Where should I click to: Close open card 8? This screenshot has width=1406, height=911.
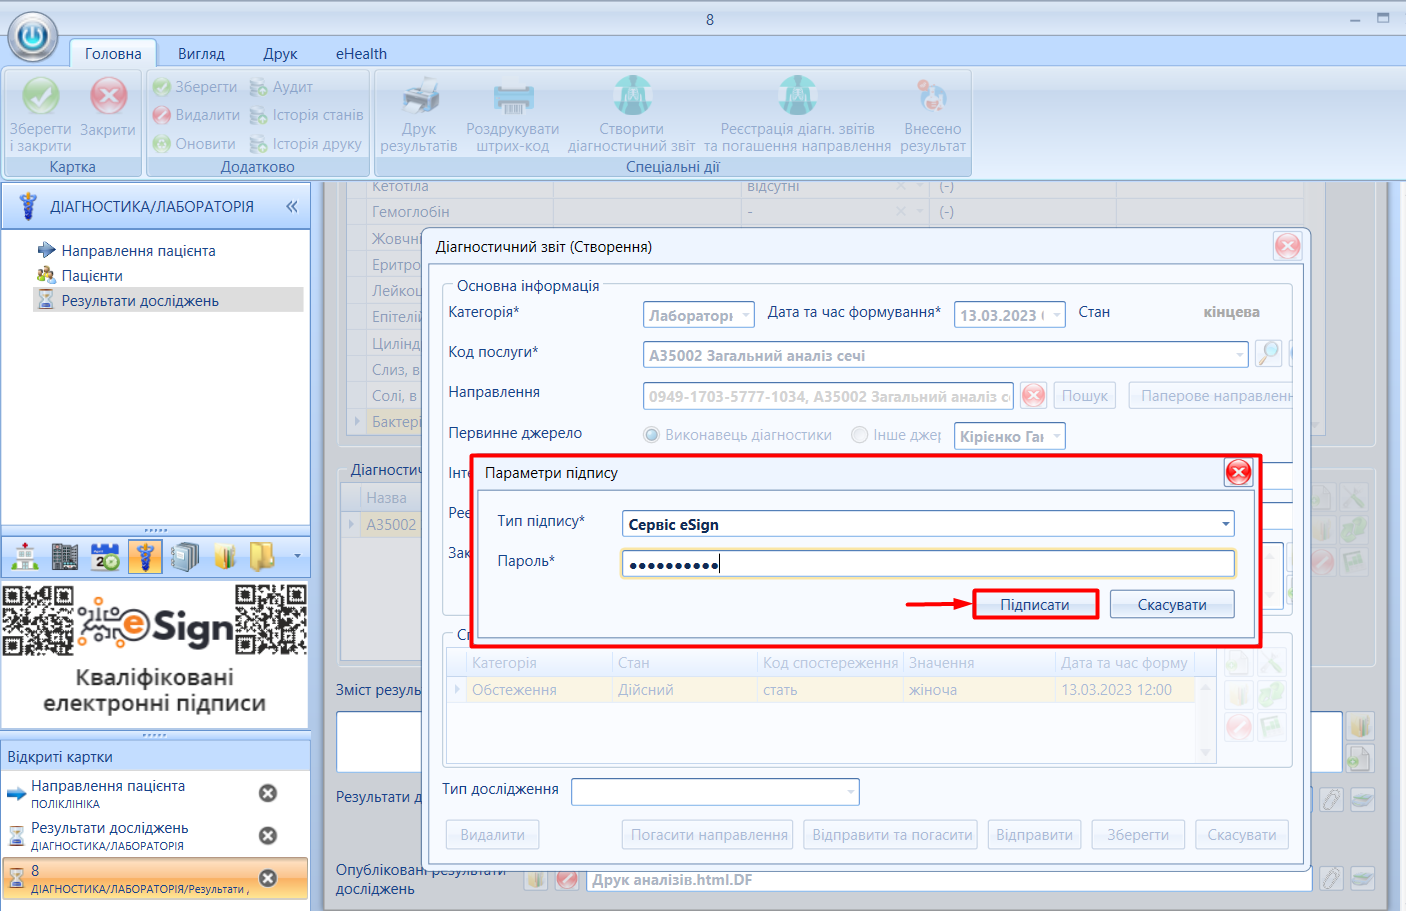tap(268, 878)
